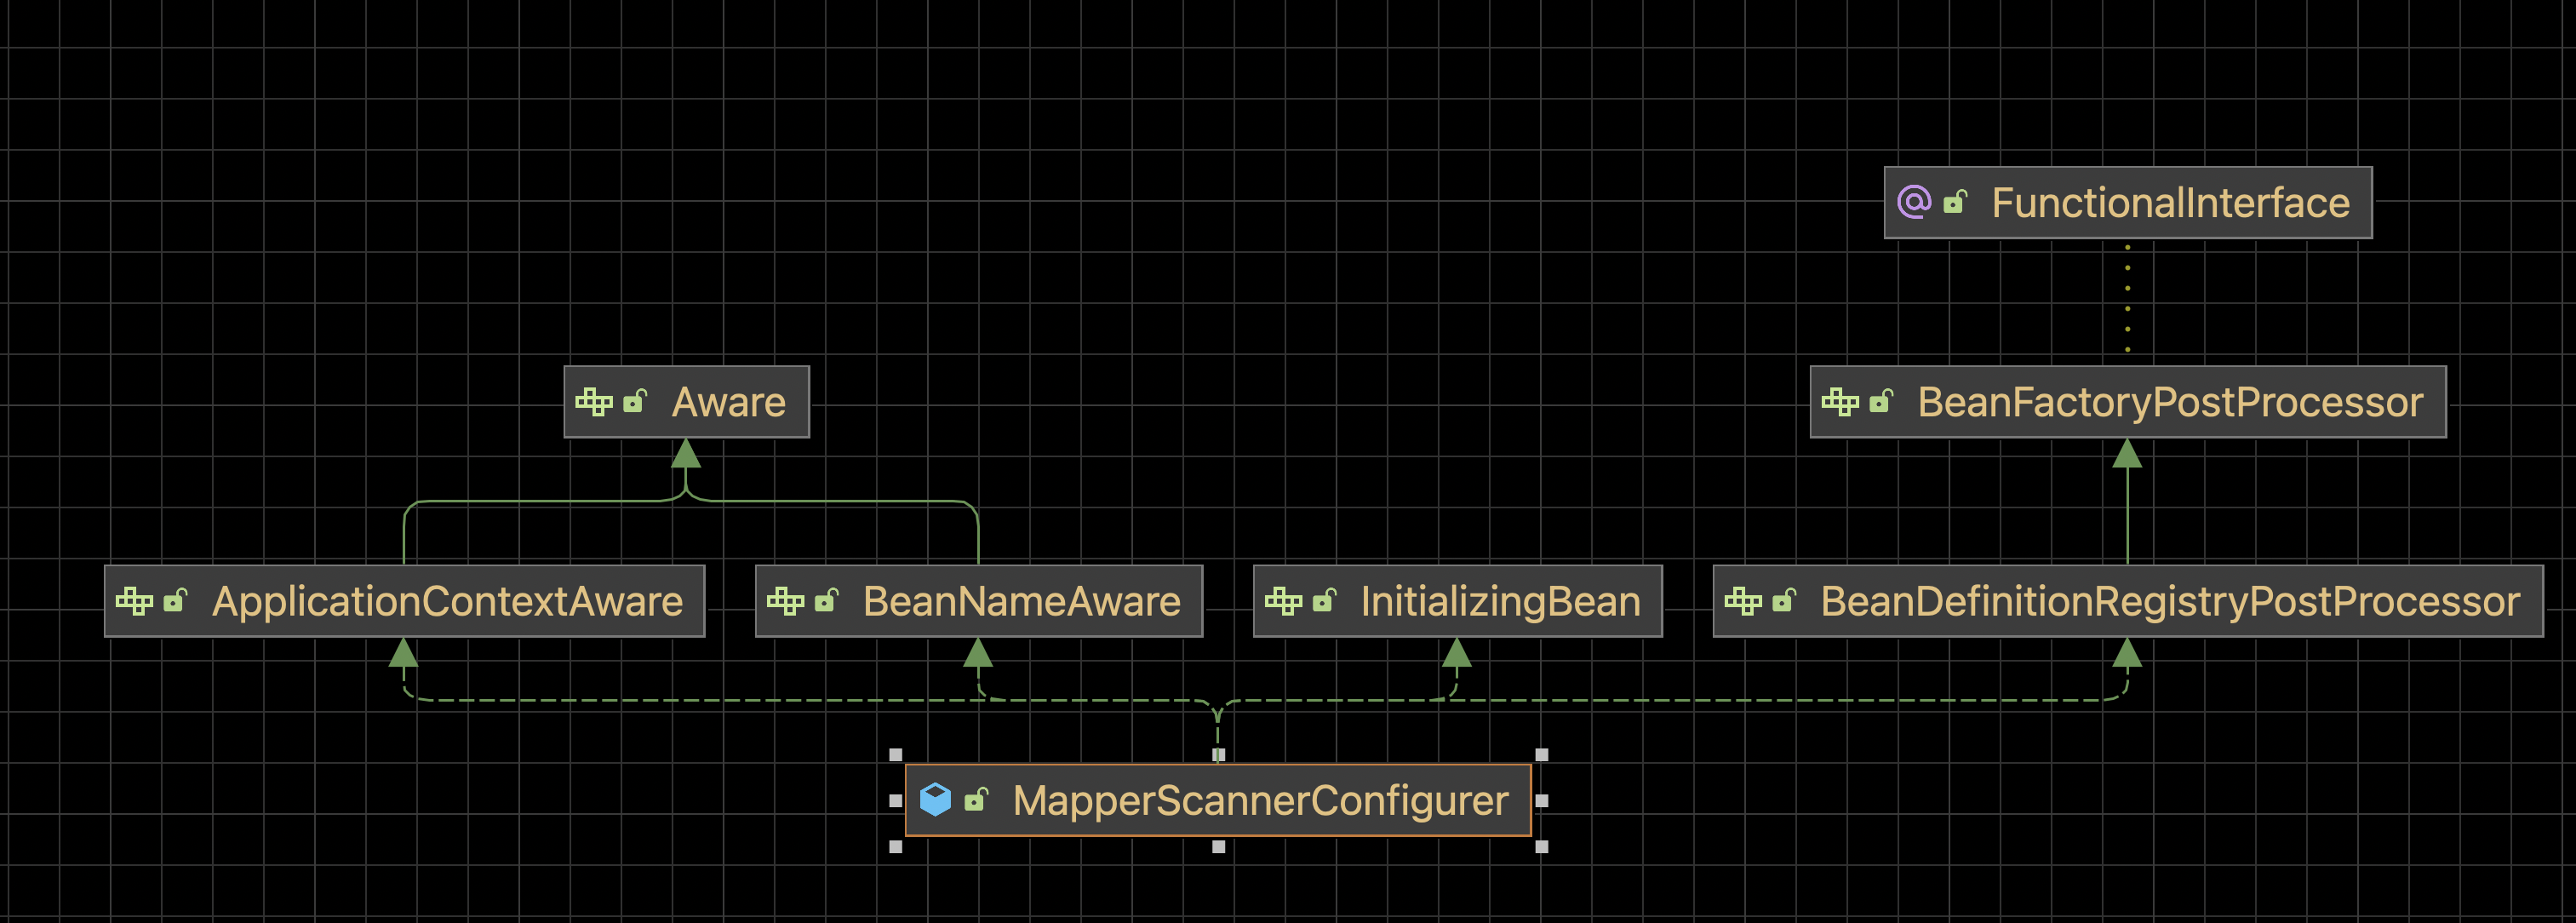Click the bottom-center selection handle of MapperScannerConfigurer
Image resolution: width=2576 pixels, height=923 pixels.
pyautogui.click(x=1218, y=846)
